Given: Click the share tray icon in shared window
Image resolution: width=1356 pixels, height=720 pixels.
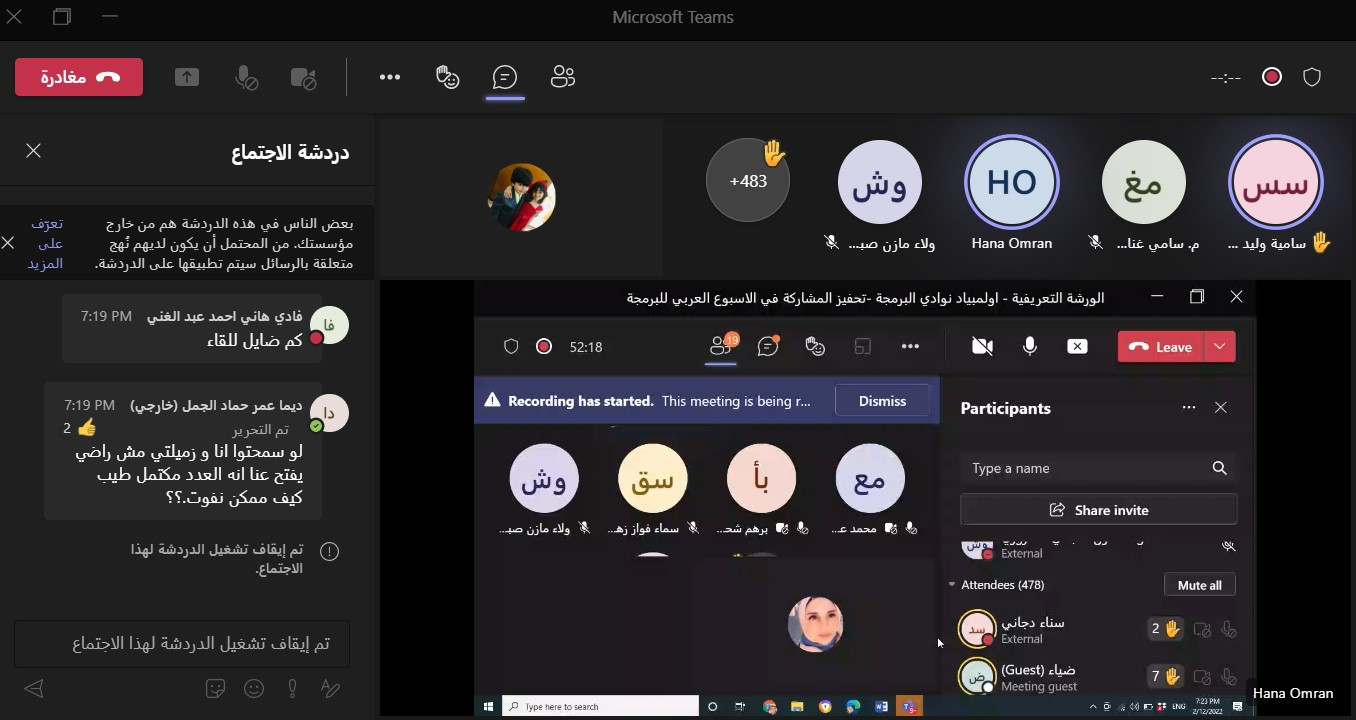Looking at the screenshot, I should pos(1077,347).
